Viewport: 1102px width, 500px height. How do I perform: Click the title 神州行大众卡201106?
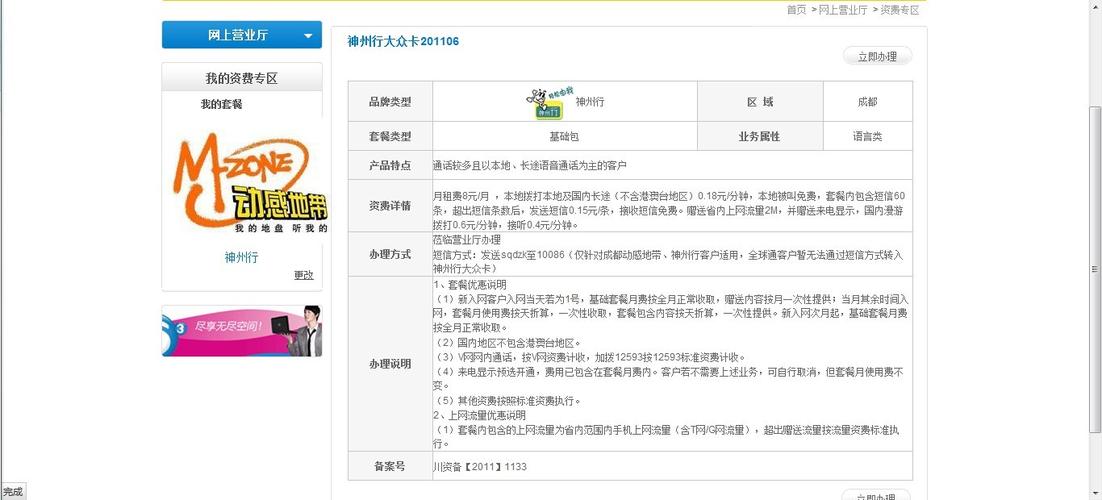(x=403, y=41)
